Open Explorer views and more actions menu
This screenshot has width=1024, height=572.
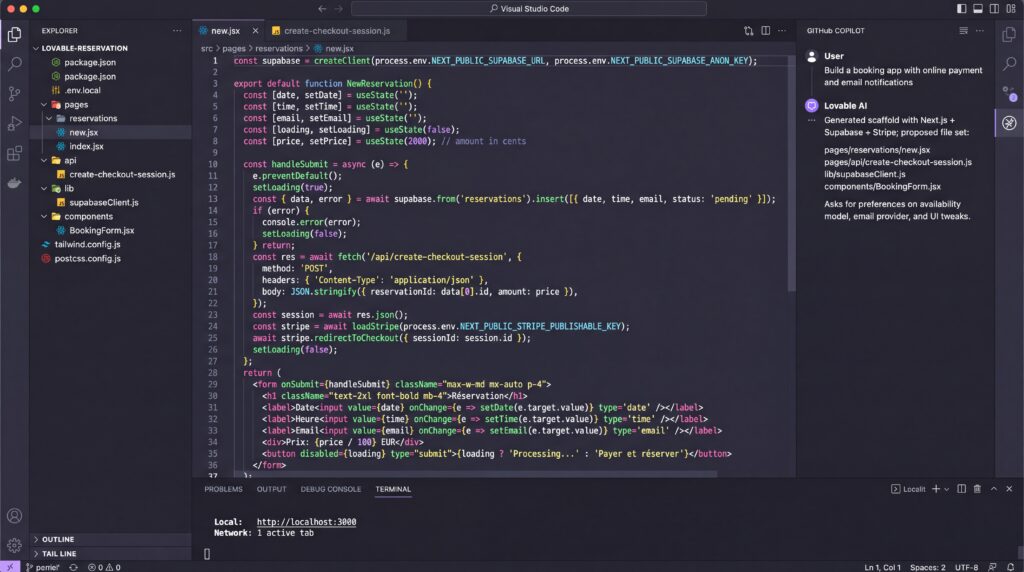[177, 31]
